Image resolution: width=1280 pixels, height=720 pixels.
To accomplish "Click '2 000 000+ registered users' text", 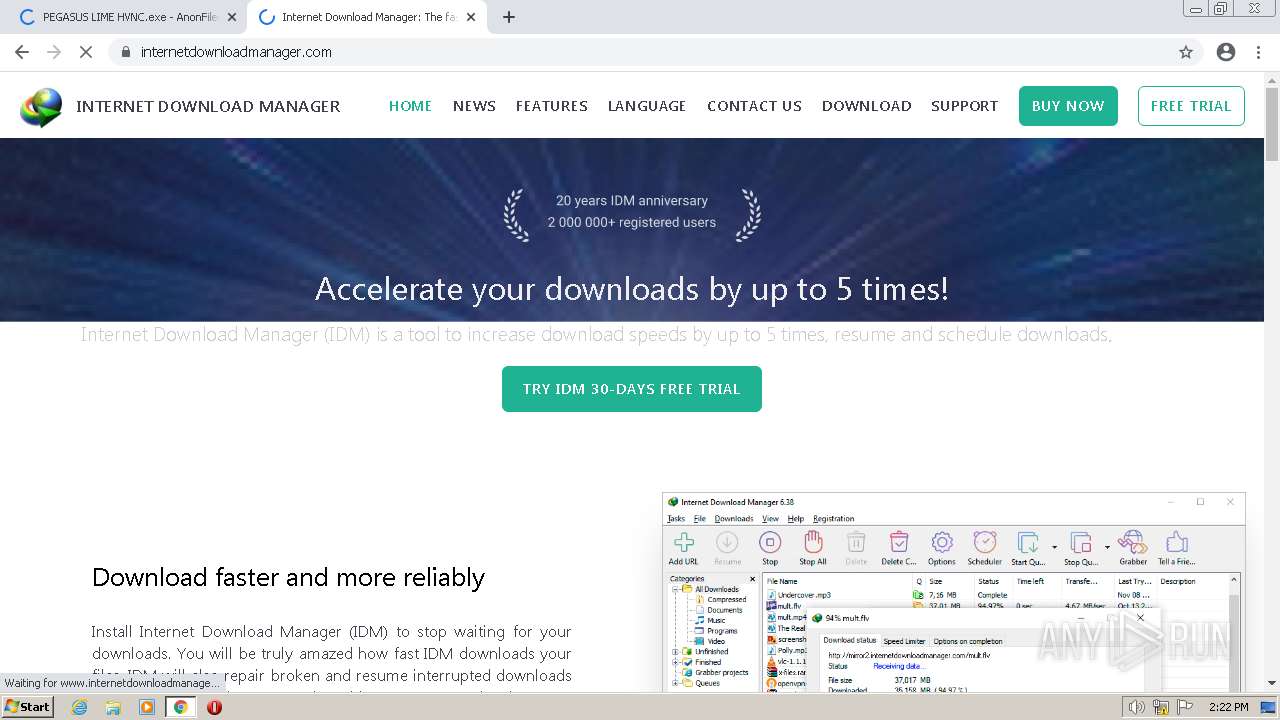I will pos(632,222).
